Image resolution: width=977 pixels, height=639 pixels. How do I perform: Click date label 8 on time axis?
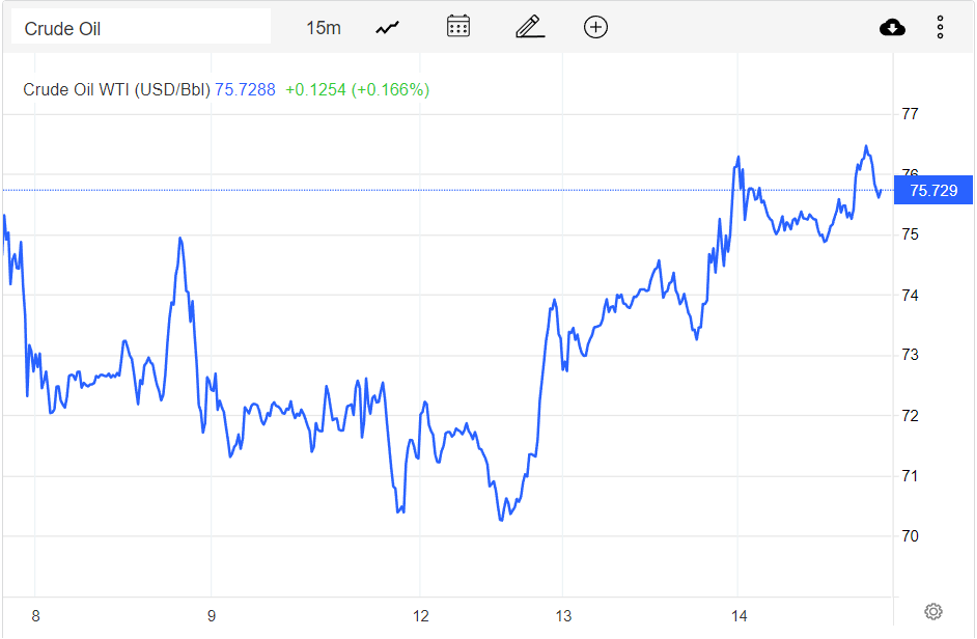[x=36, y=616]
